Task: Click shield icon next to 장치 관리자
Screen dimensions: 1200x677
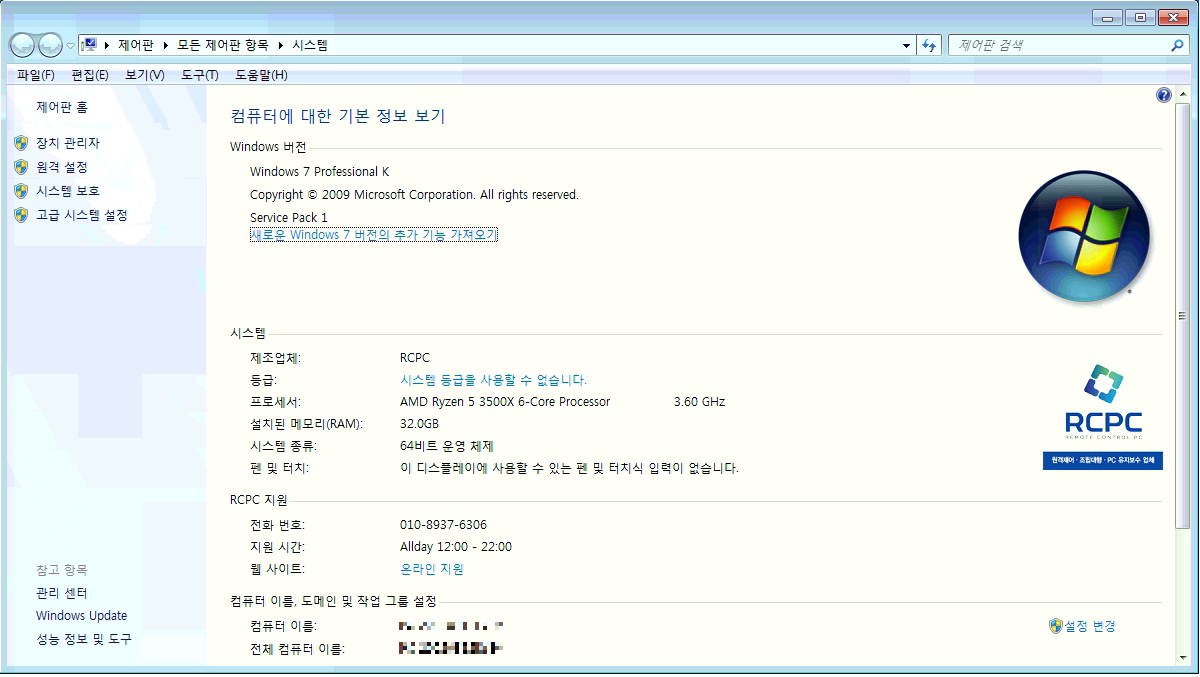Action: [x=21, y=143]
